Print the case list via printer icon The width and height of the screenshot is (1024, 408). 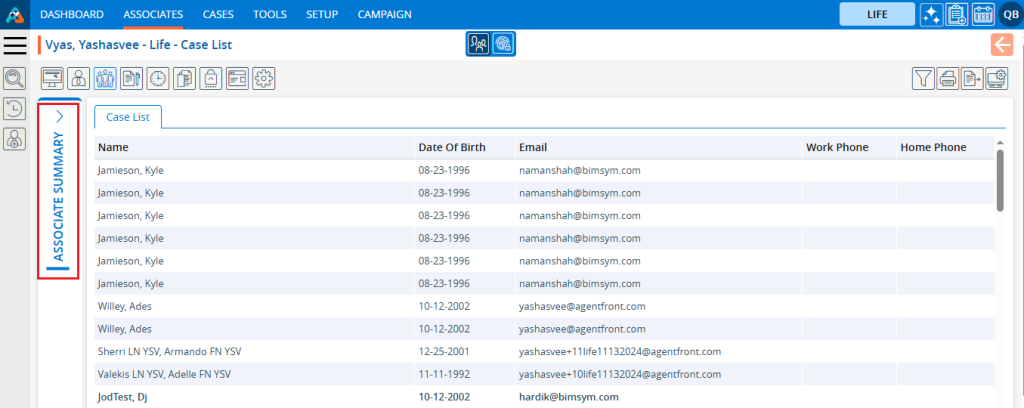(947, 79)
